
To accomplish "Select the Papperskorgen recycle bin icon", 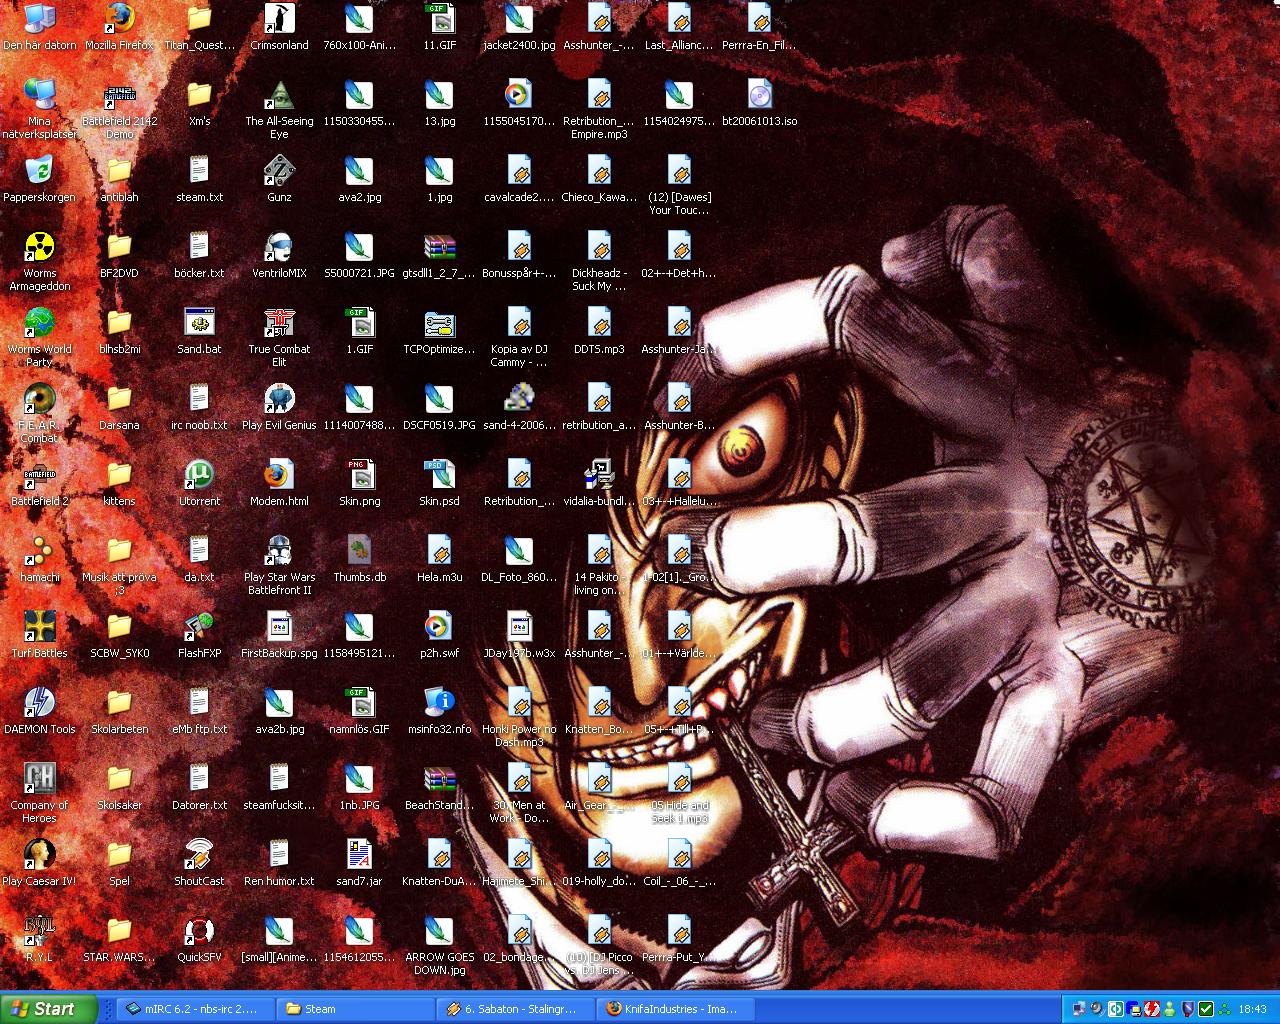I will click(x=39, y=172).
